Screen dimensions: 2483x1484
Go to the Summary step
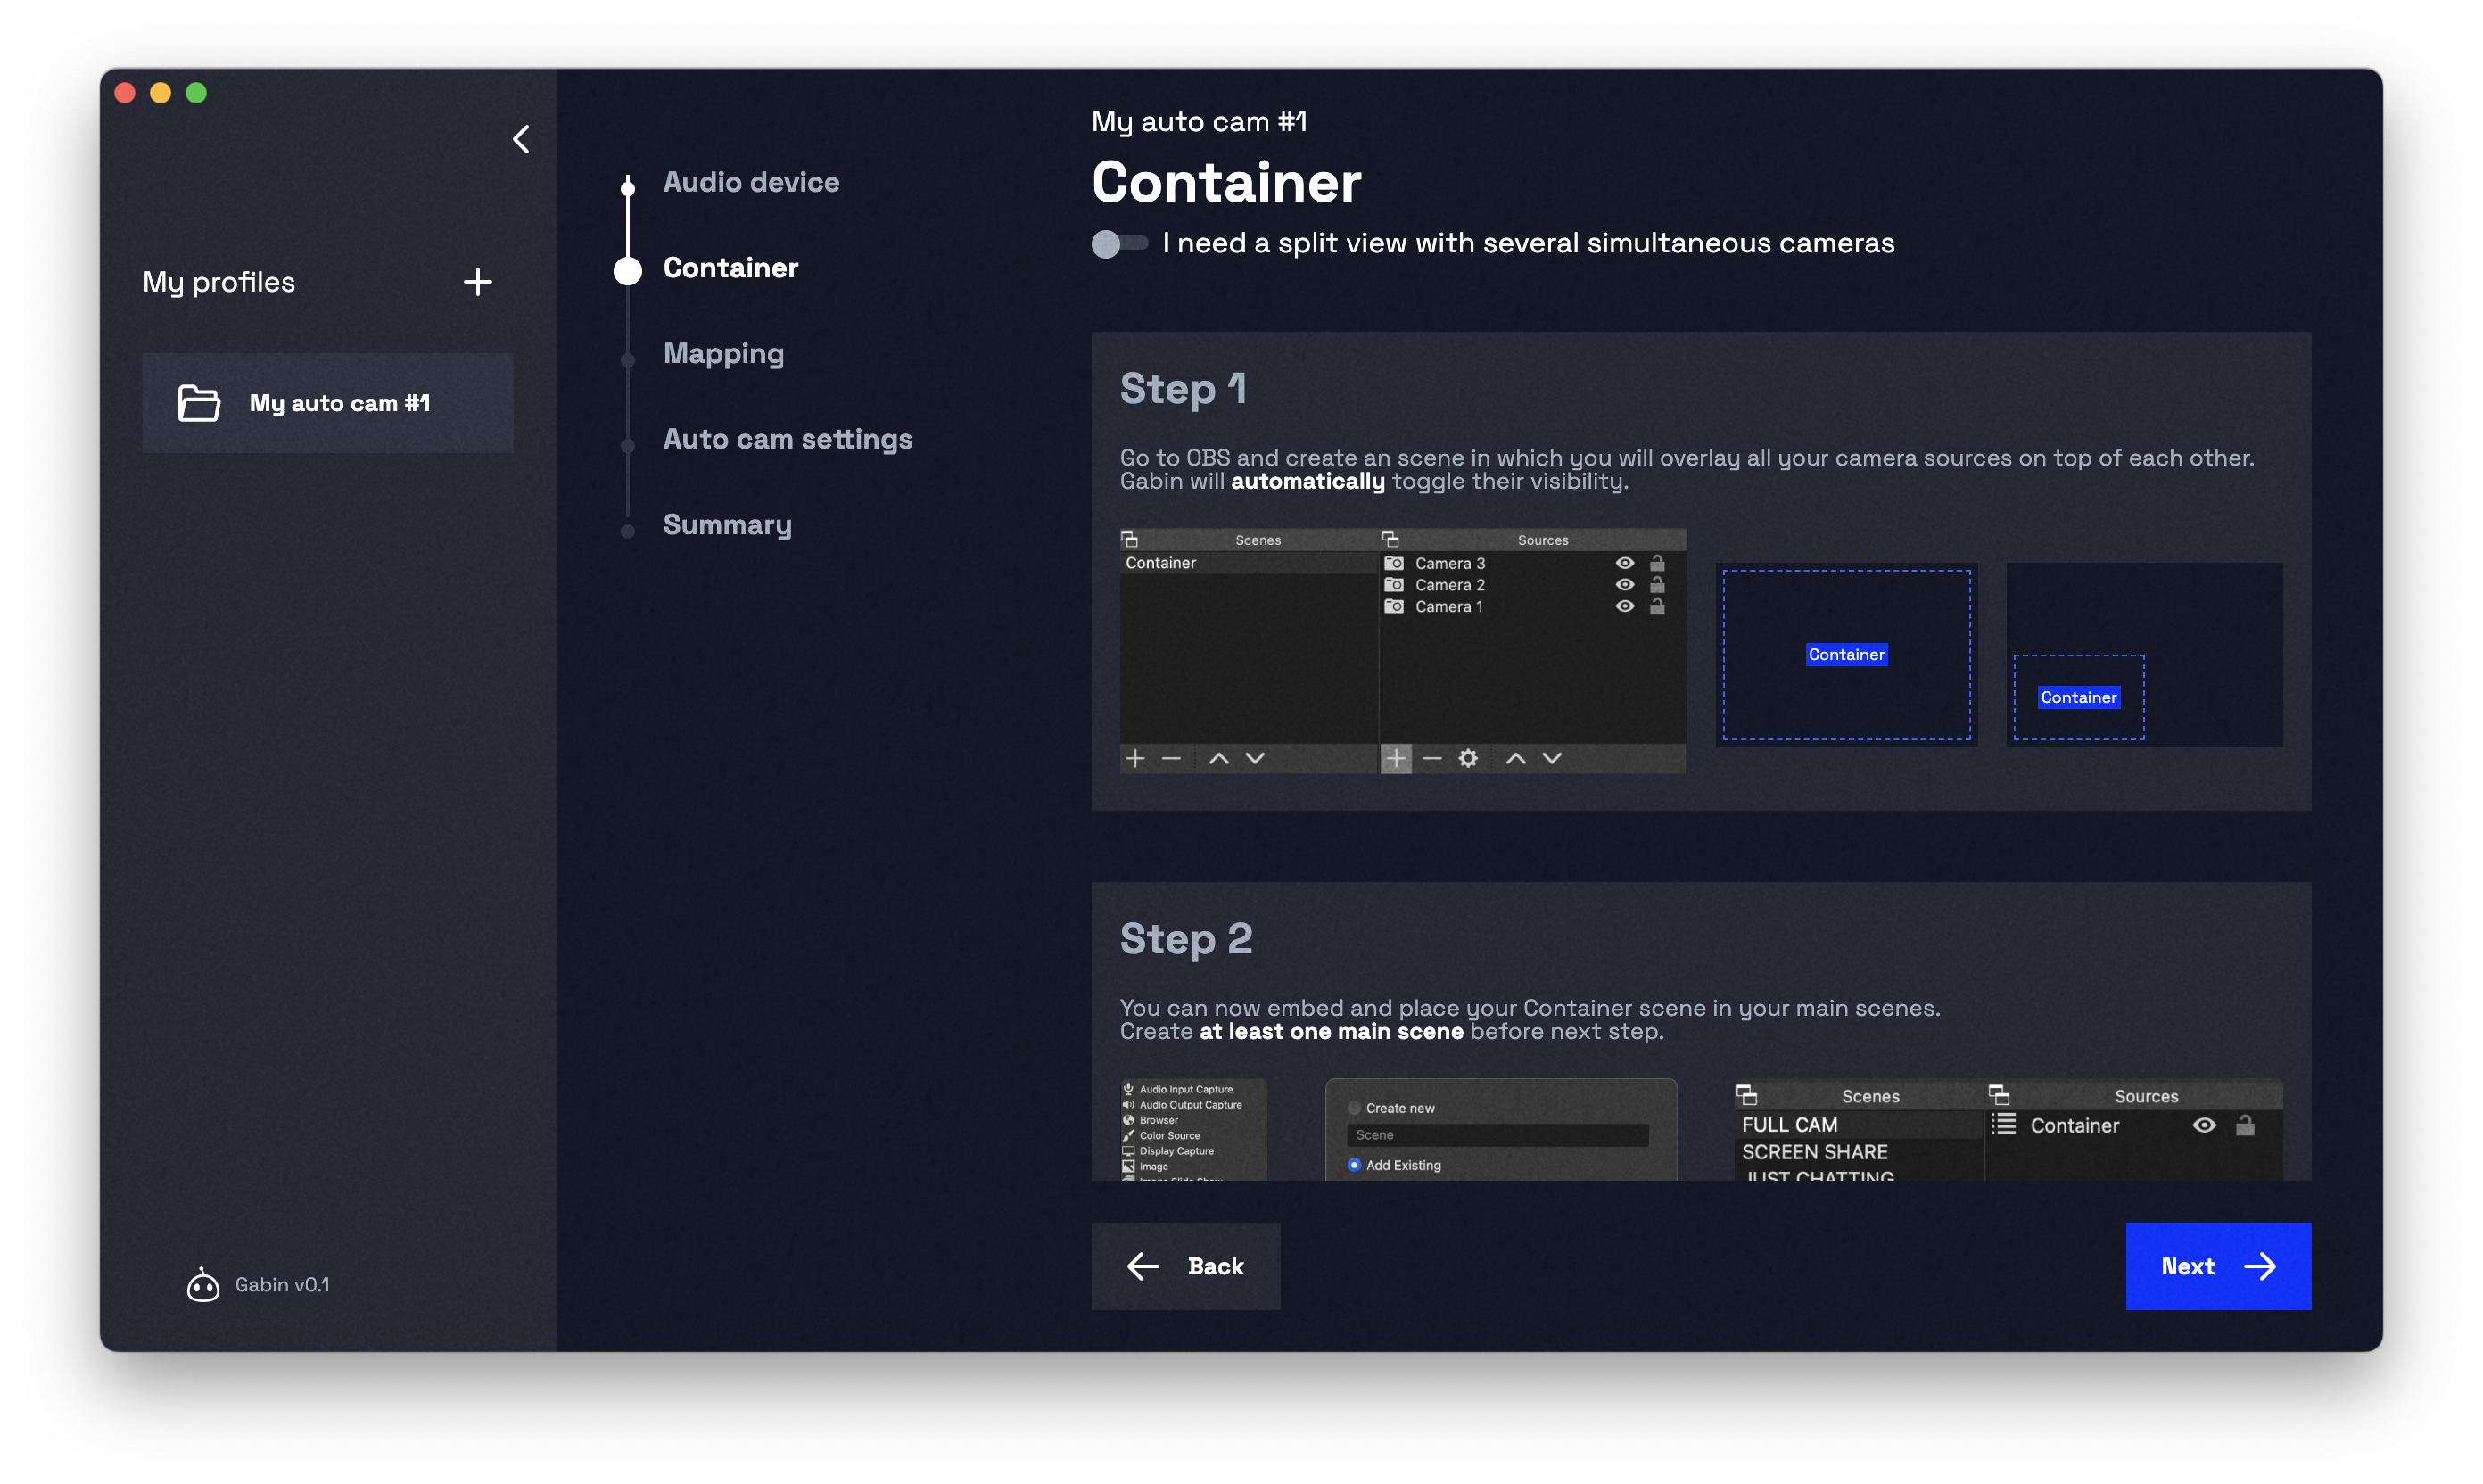tap(727, 525)
